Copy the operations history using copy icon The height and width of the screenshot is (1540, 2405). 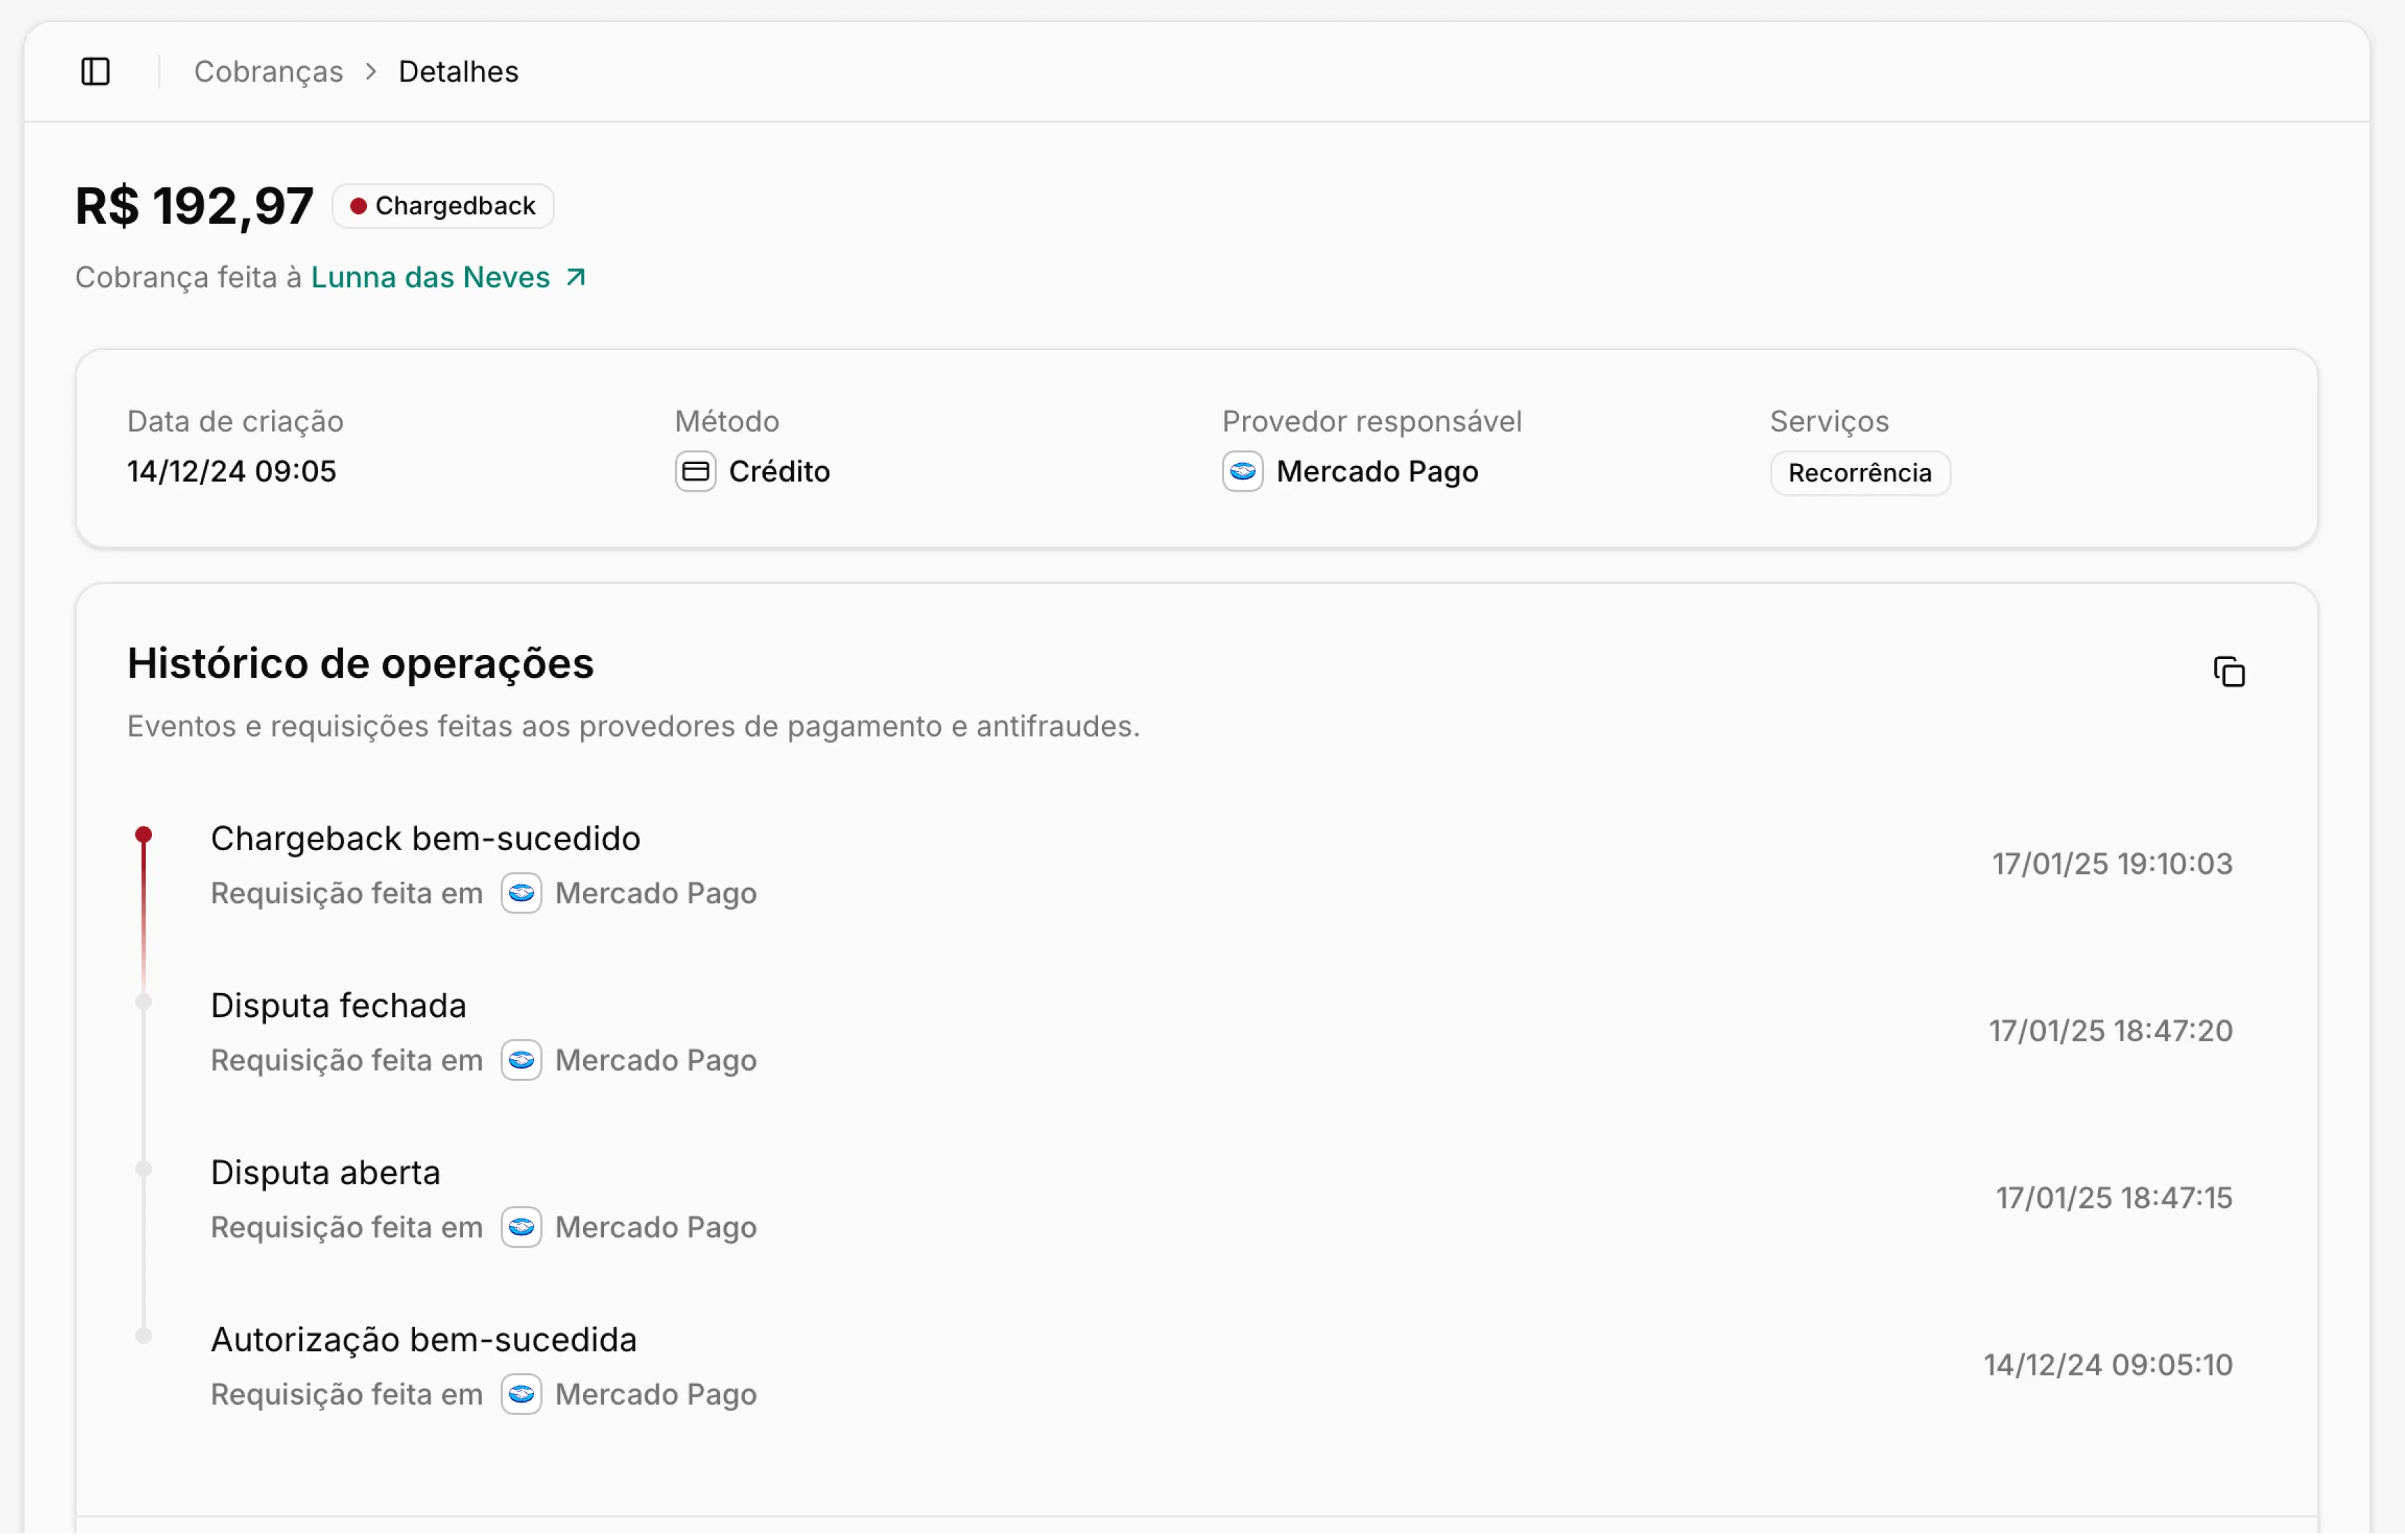pyautogui.click(x=2229, y=673)
